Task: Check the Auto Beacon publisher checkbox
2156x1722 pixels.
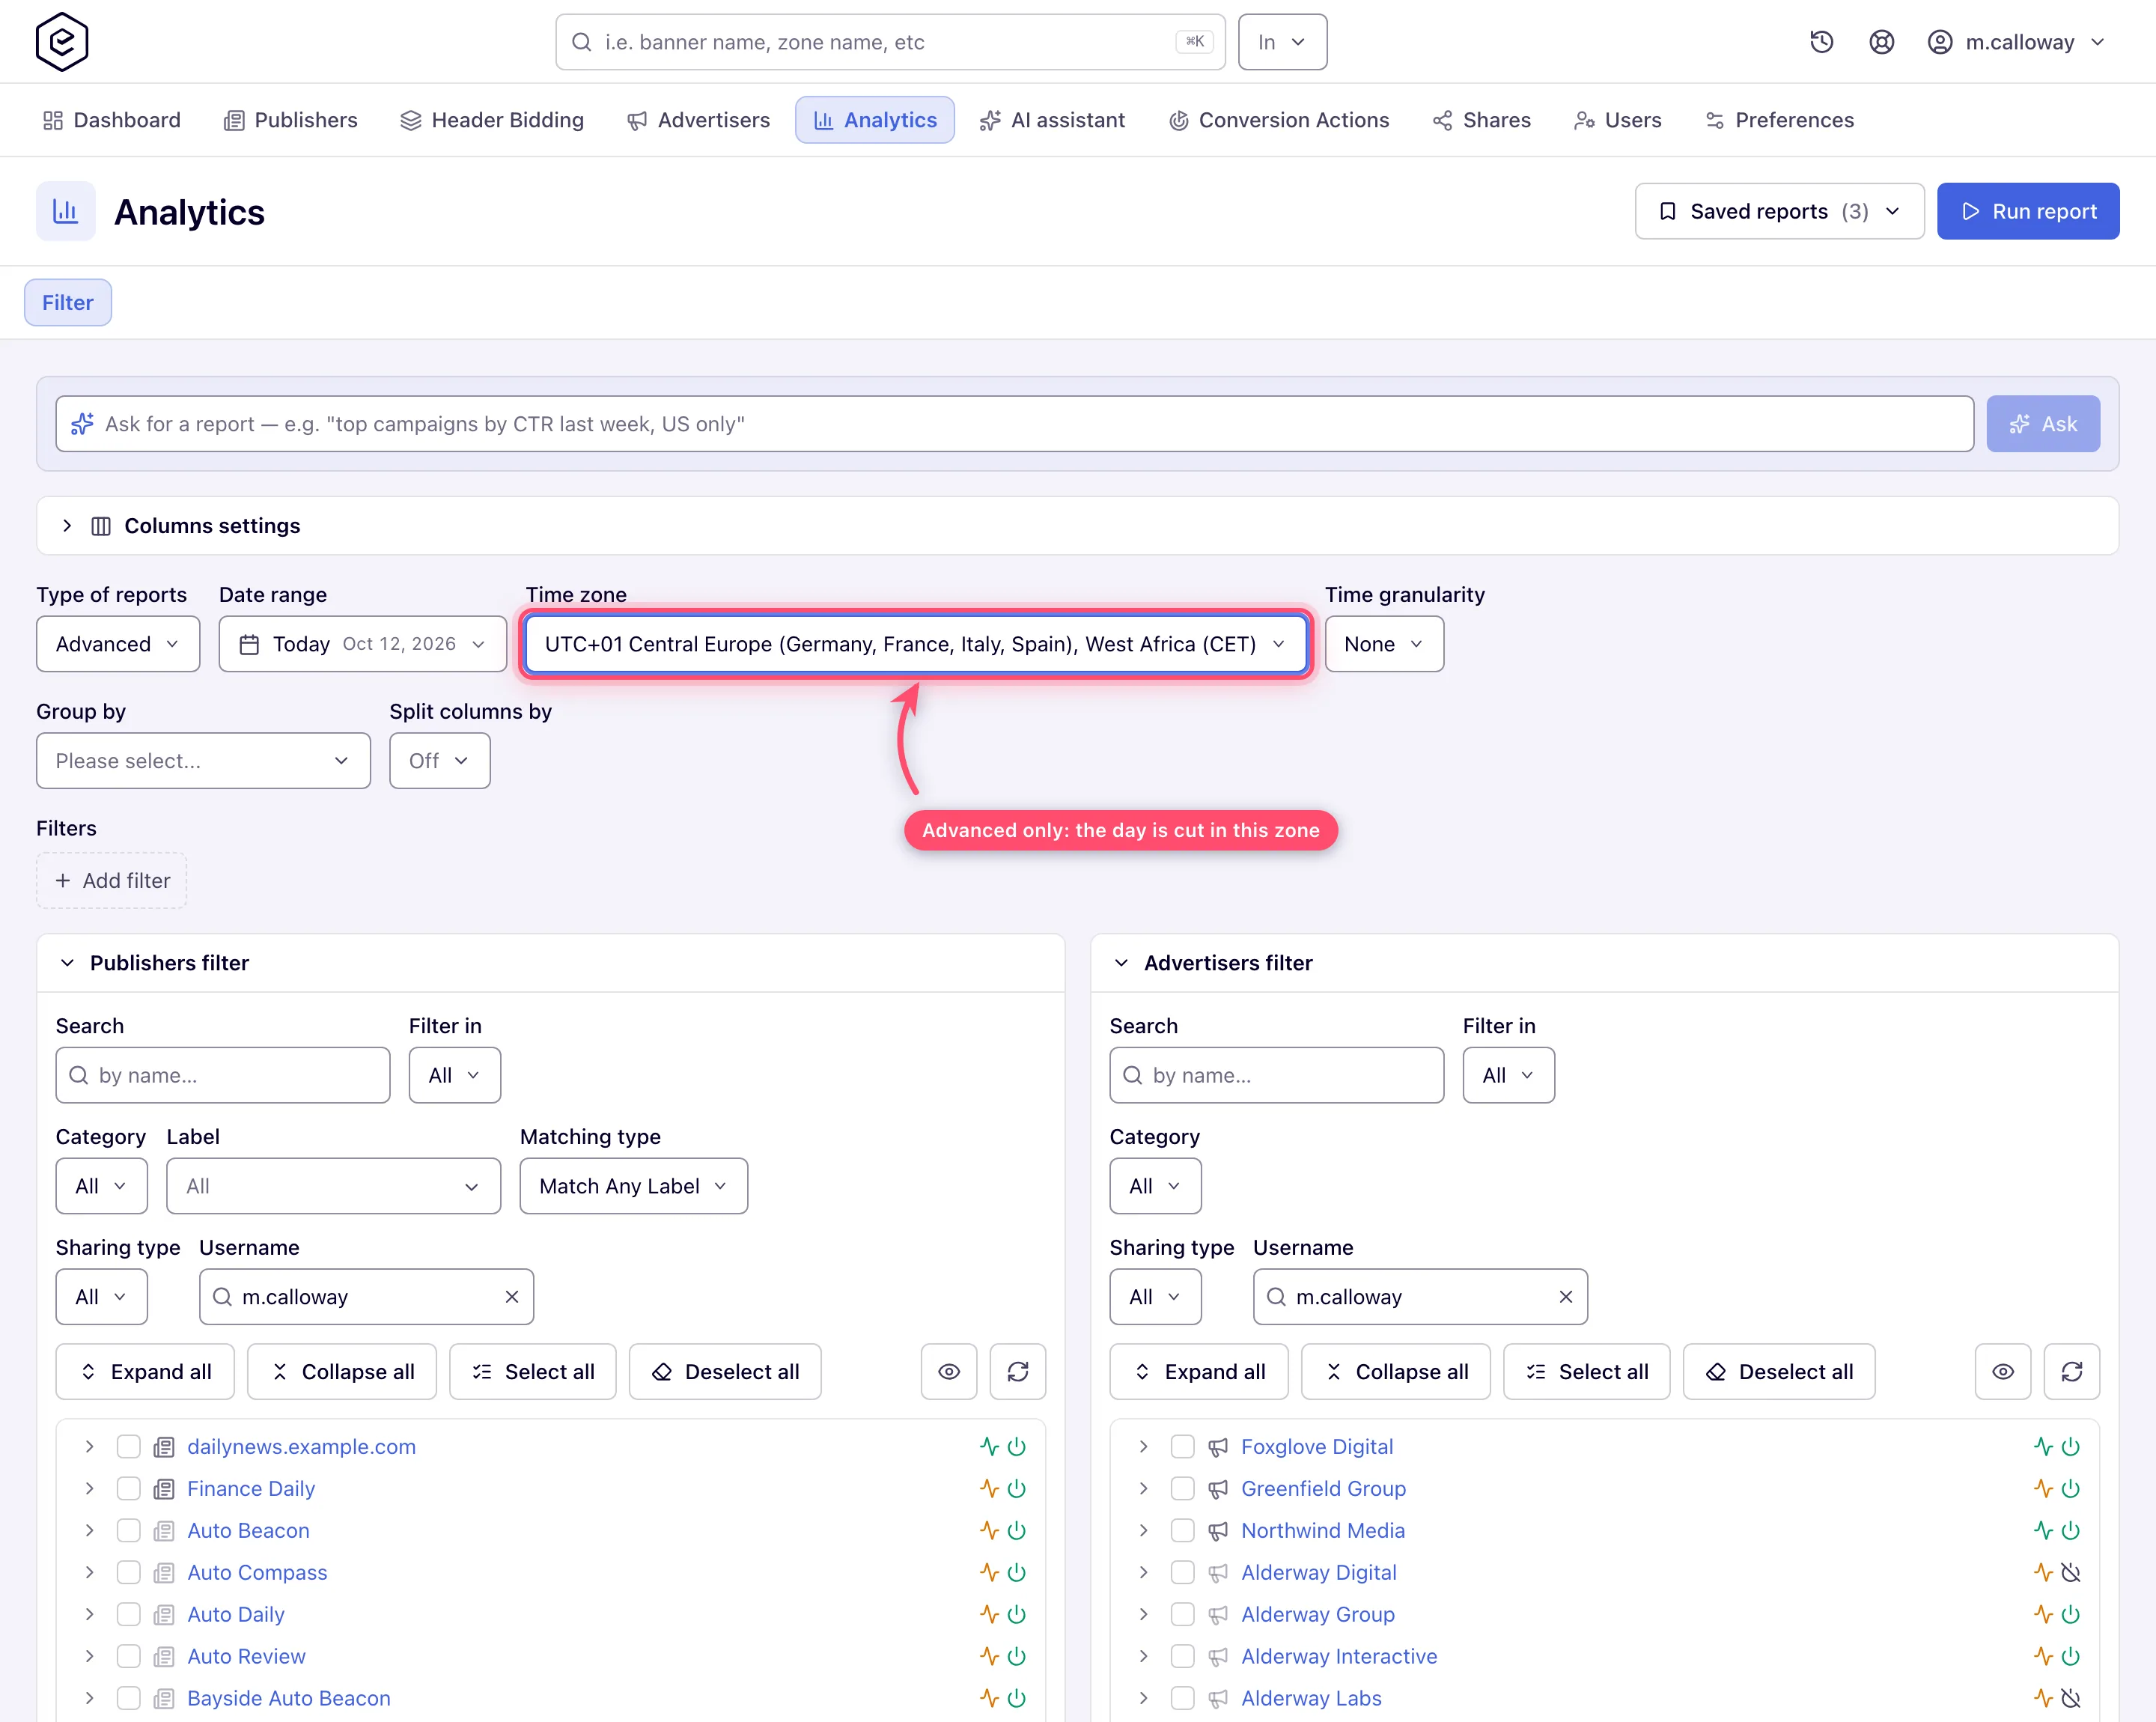Action: click(x=128, y=1531)
